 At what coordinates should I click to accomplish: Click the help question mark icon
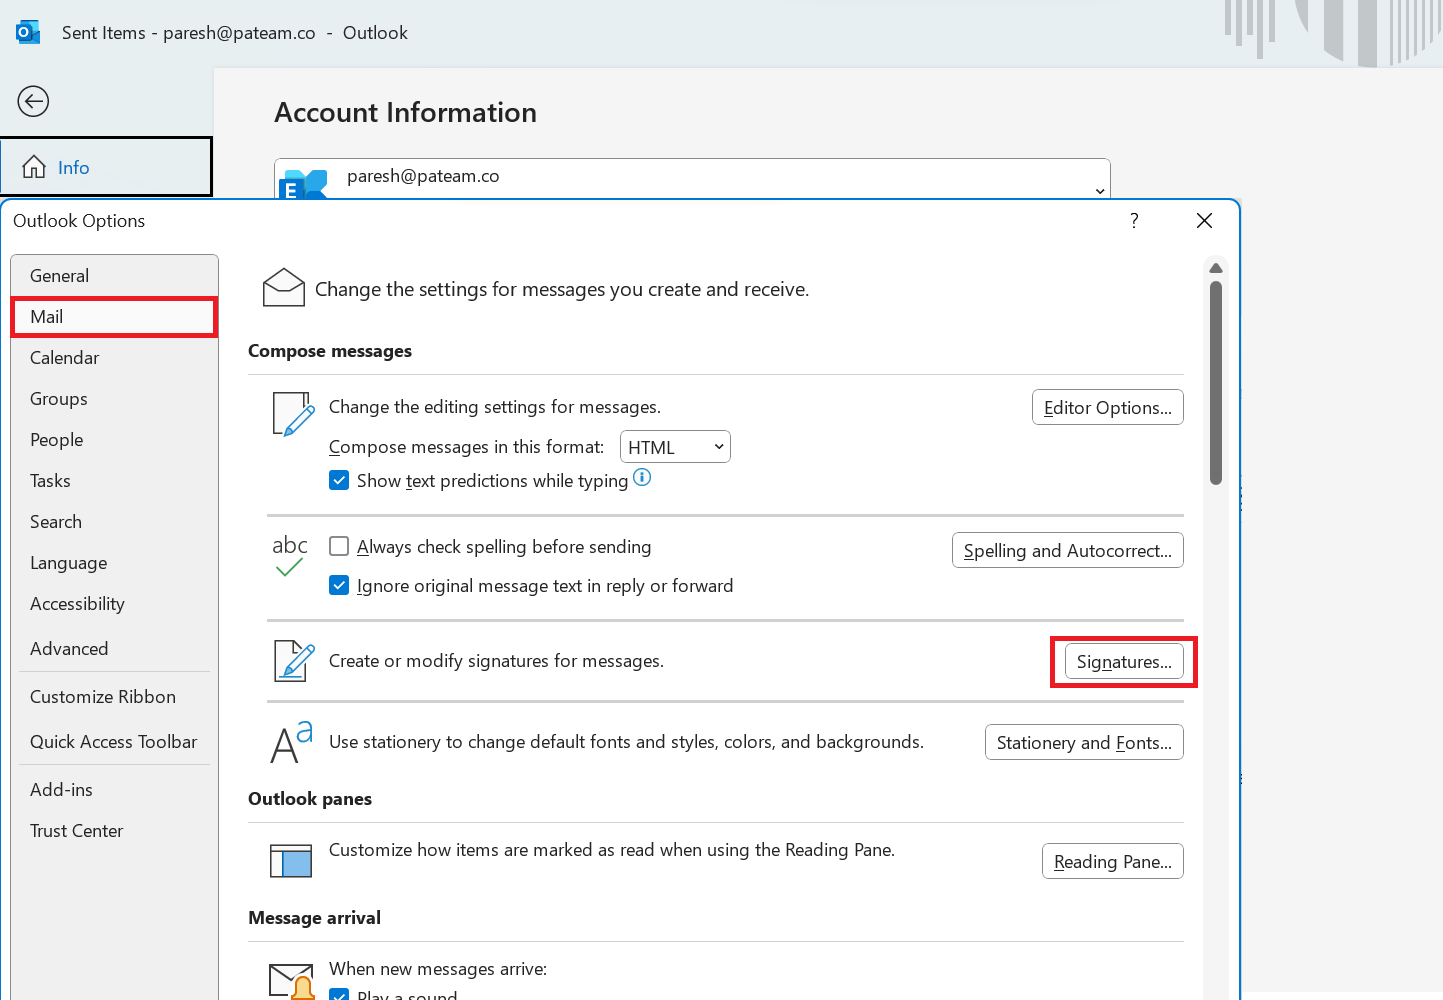pyautogui.click(x=1134, y=221)
